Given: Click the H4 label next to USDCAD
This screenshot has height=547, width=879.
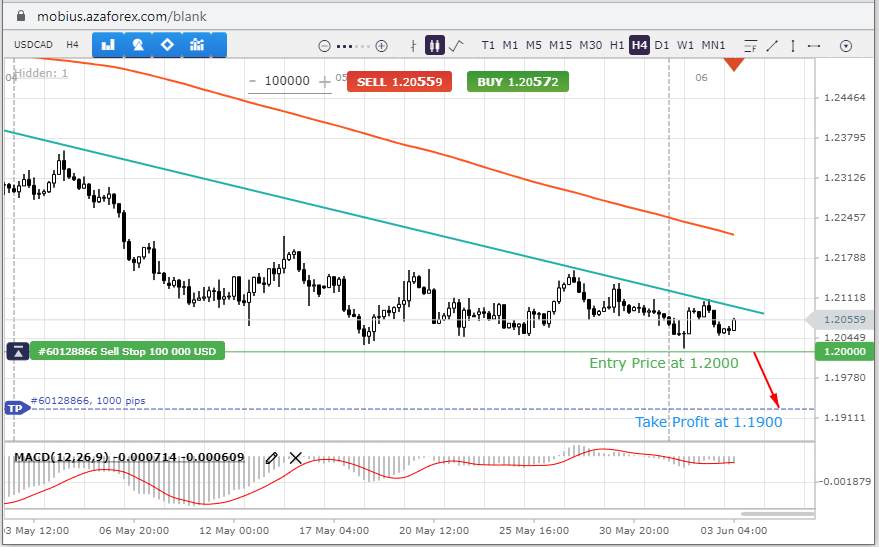Looking at the screenshot, I should [72, 45].
